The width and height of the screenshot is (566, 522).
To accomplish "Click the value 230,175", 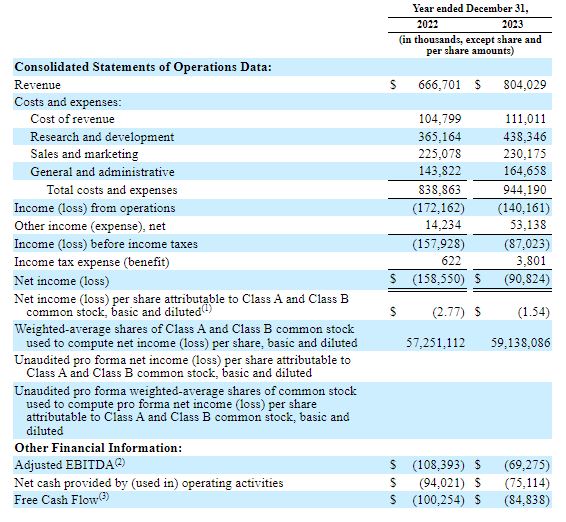I will tap(525, 154).
